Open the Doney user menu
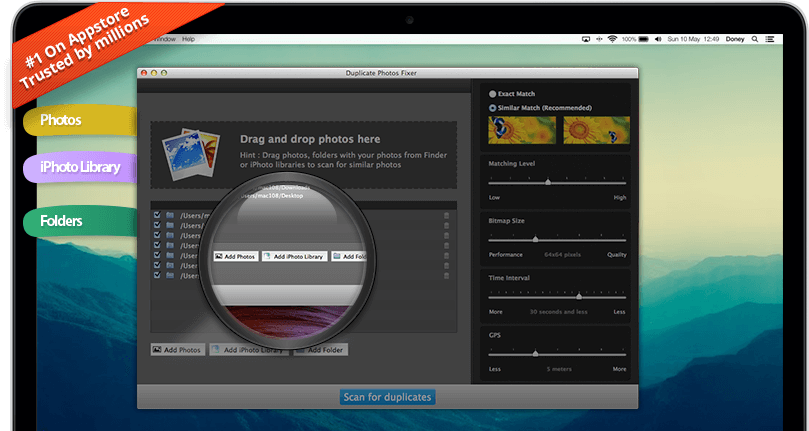The width and height of the screenshot is (809, 431). coord(735,39)
